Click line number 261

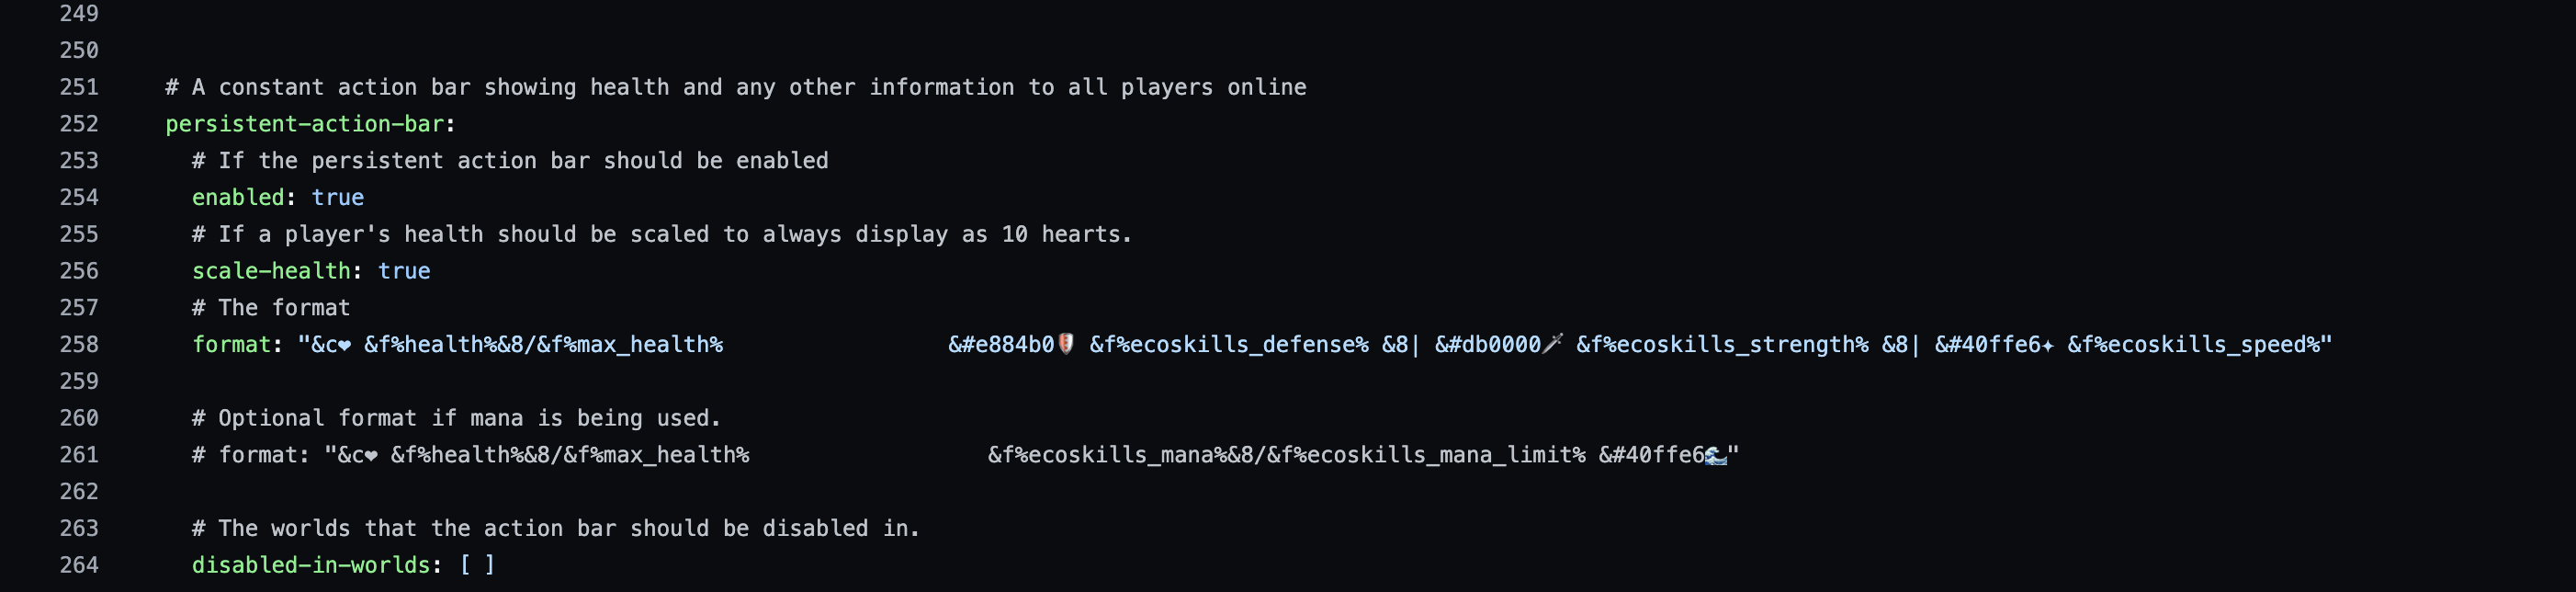point(79,455)
